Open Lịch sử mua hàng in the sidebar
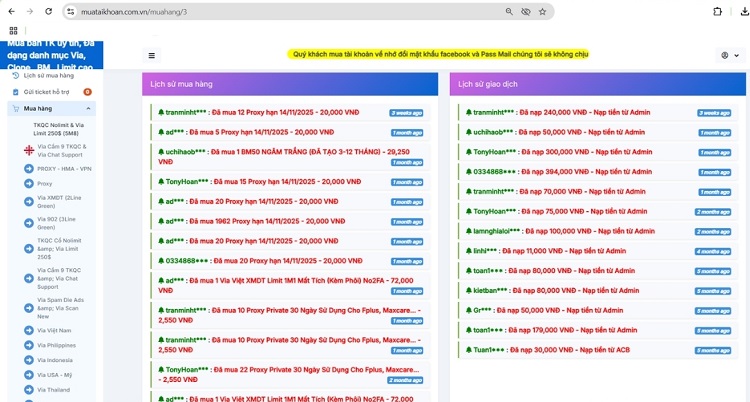 click(x=49, y=76)
